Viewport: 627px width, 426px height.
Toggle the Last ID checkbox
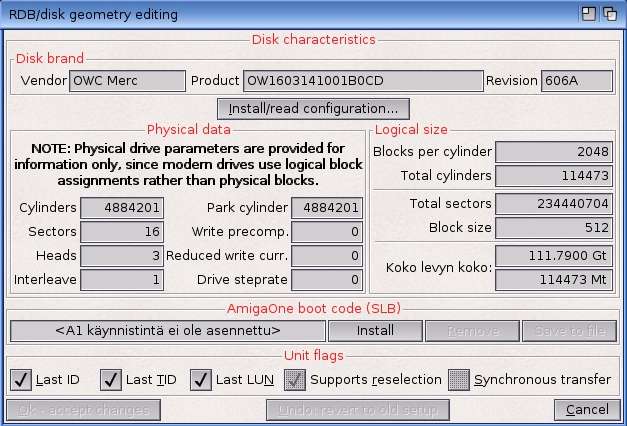[20, 380]
